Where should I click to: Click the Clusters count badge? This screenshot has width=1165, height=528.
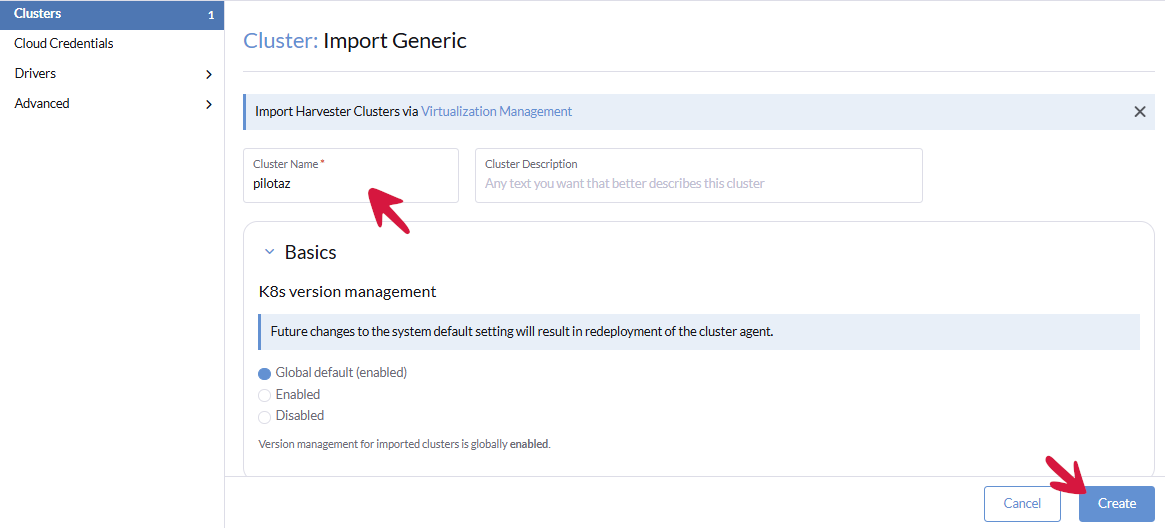[x=210, y=15]
